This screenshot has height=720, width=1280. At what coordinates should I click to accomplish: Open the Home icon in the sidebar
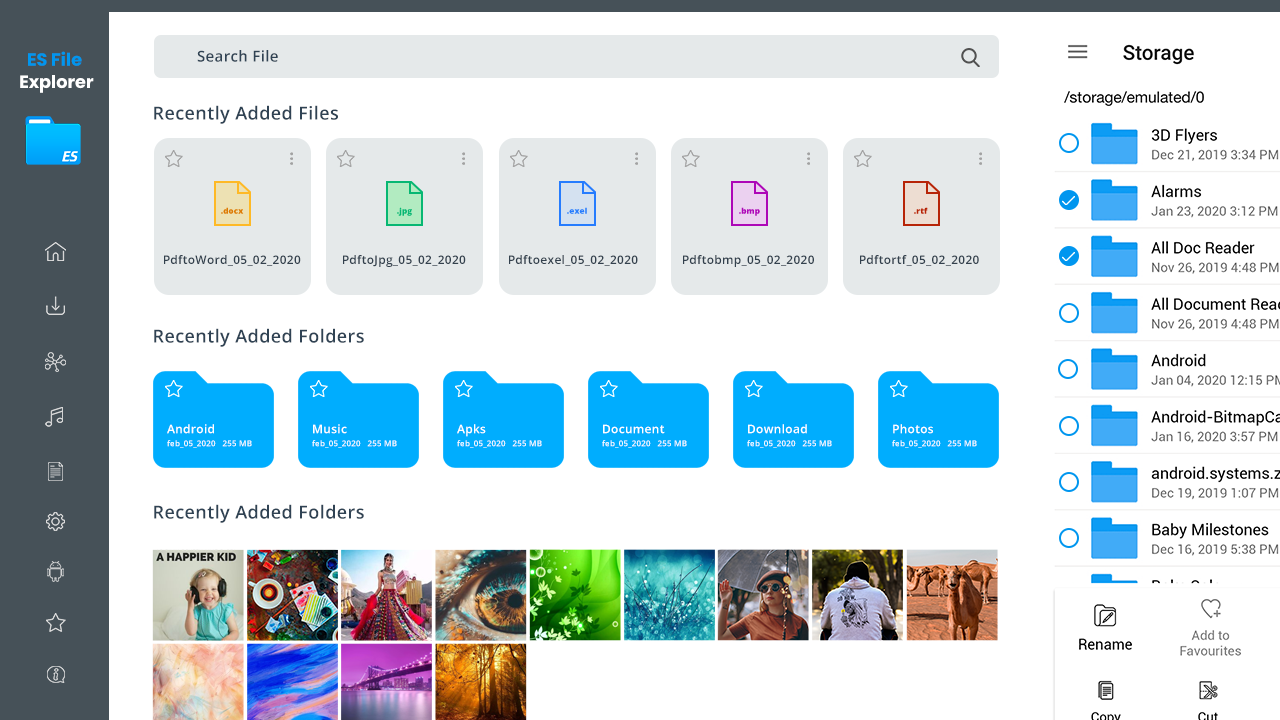[x=55, y=252]
